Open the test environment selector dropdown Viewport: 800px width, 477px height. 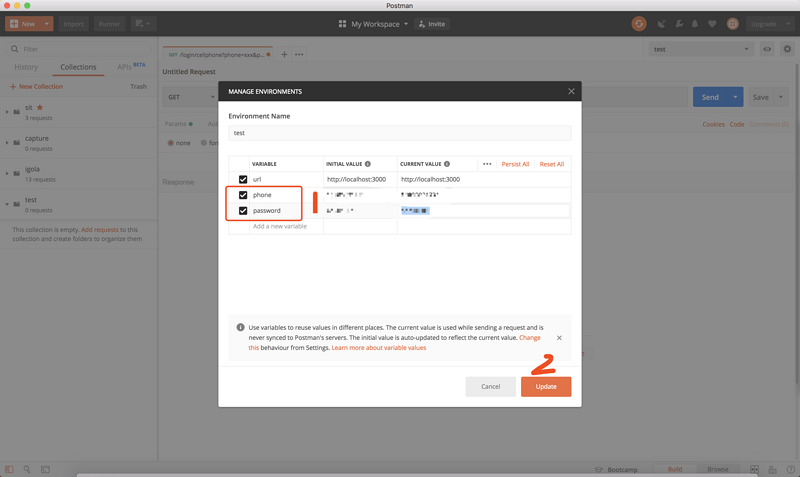click(x=701, y=49)
